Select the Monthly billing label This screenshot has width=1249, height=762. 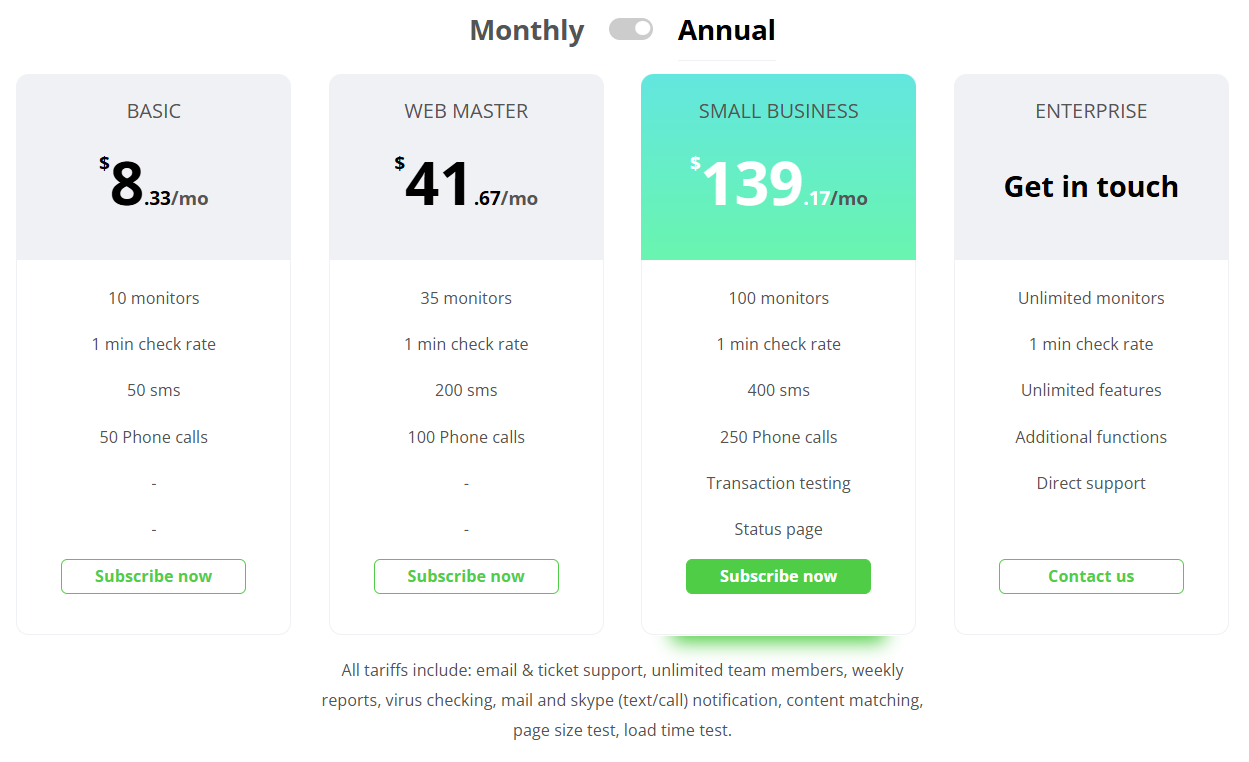tap(527, 30)
